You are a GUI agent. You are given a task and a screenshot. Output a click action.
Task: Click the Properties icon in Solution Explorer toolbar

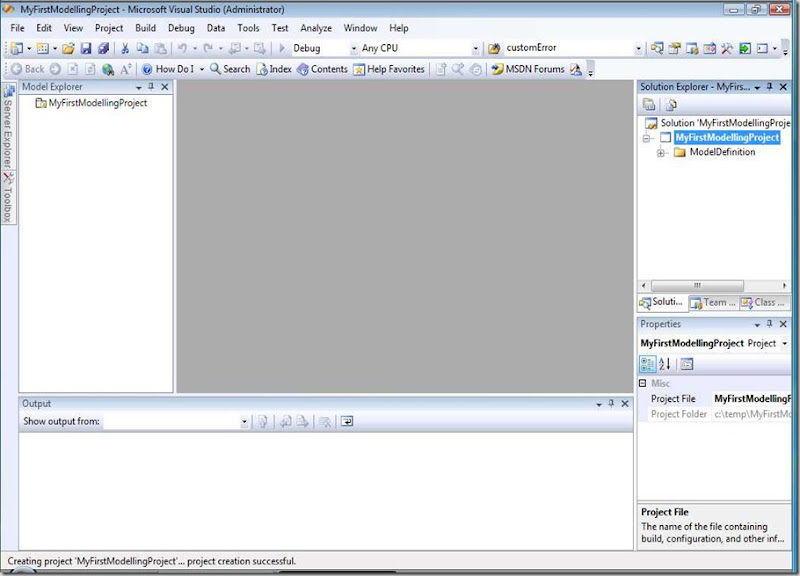(x=649, y=105)
